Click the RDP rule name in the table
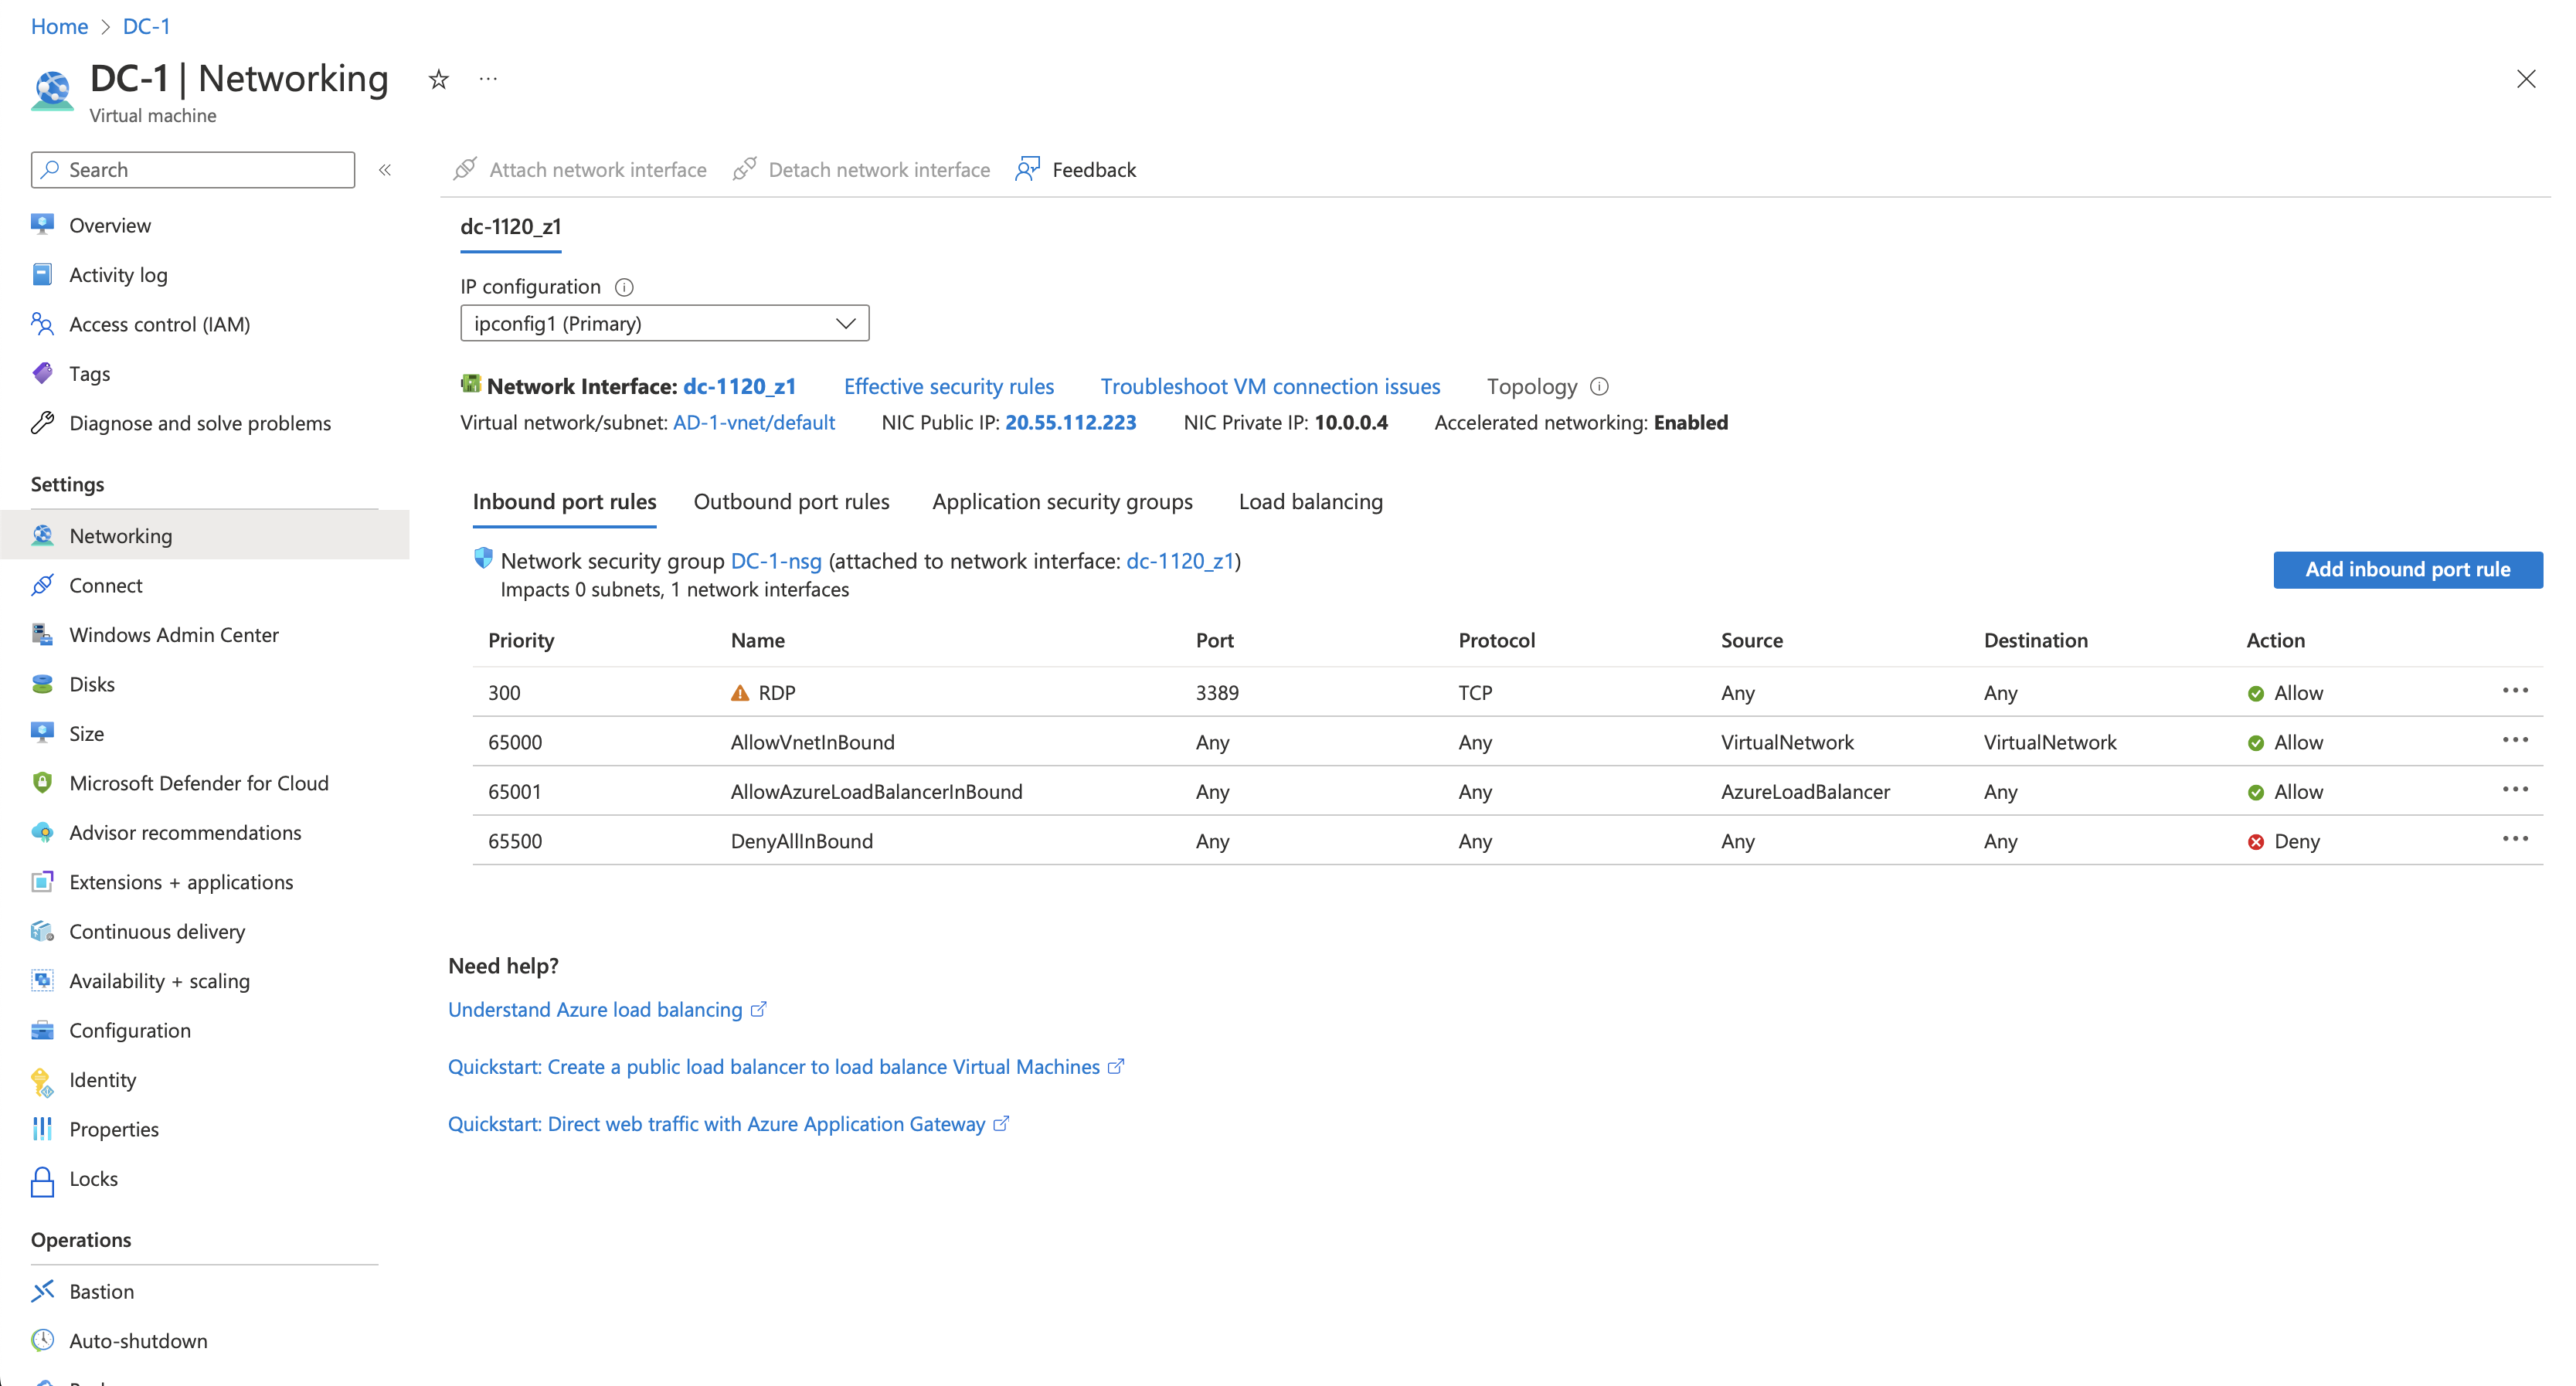 click(776, 692)
